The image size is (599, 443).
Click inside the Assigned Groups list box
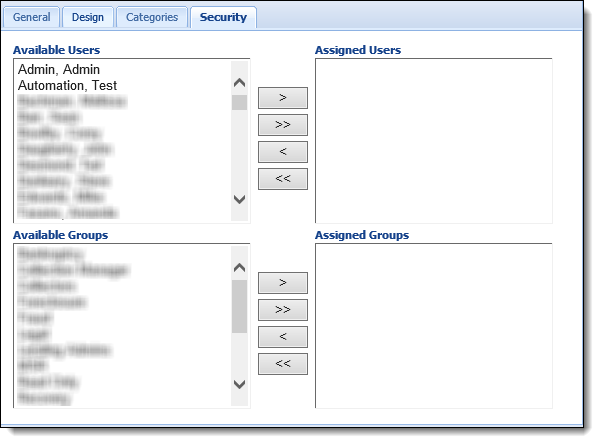click(x=434, y=326)
